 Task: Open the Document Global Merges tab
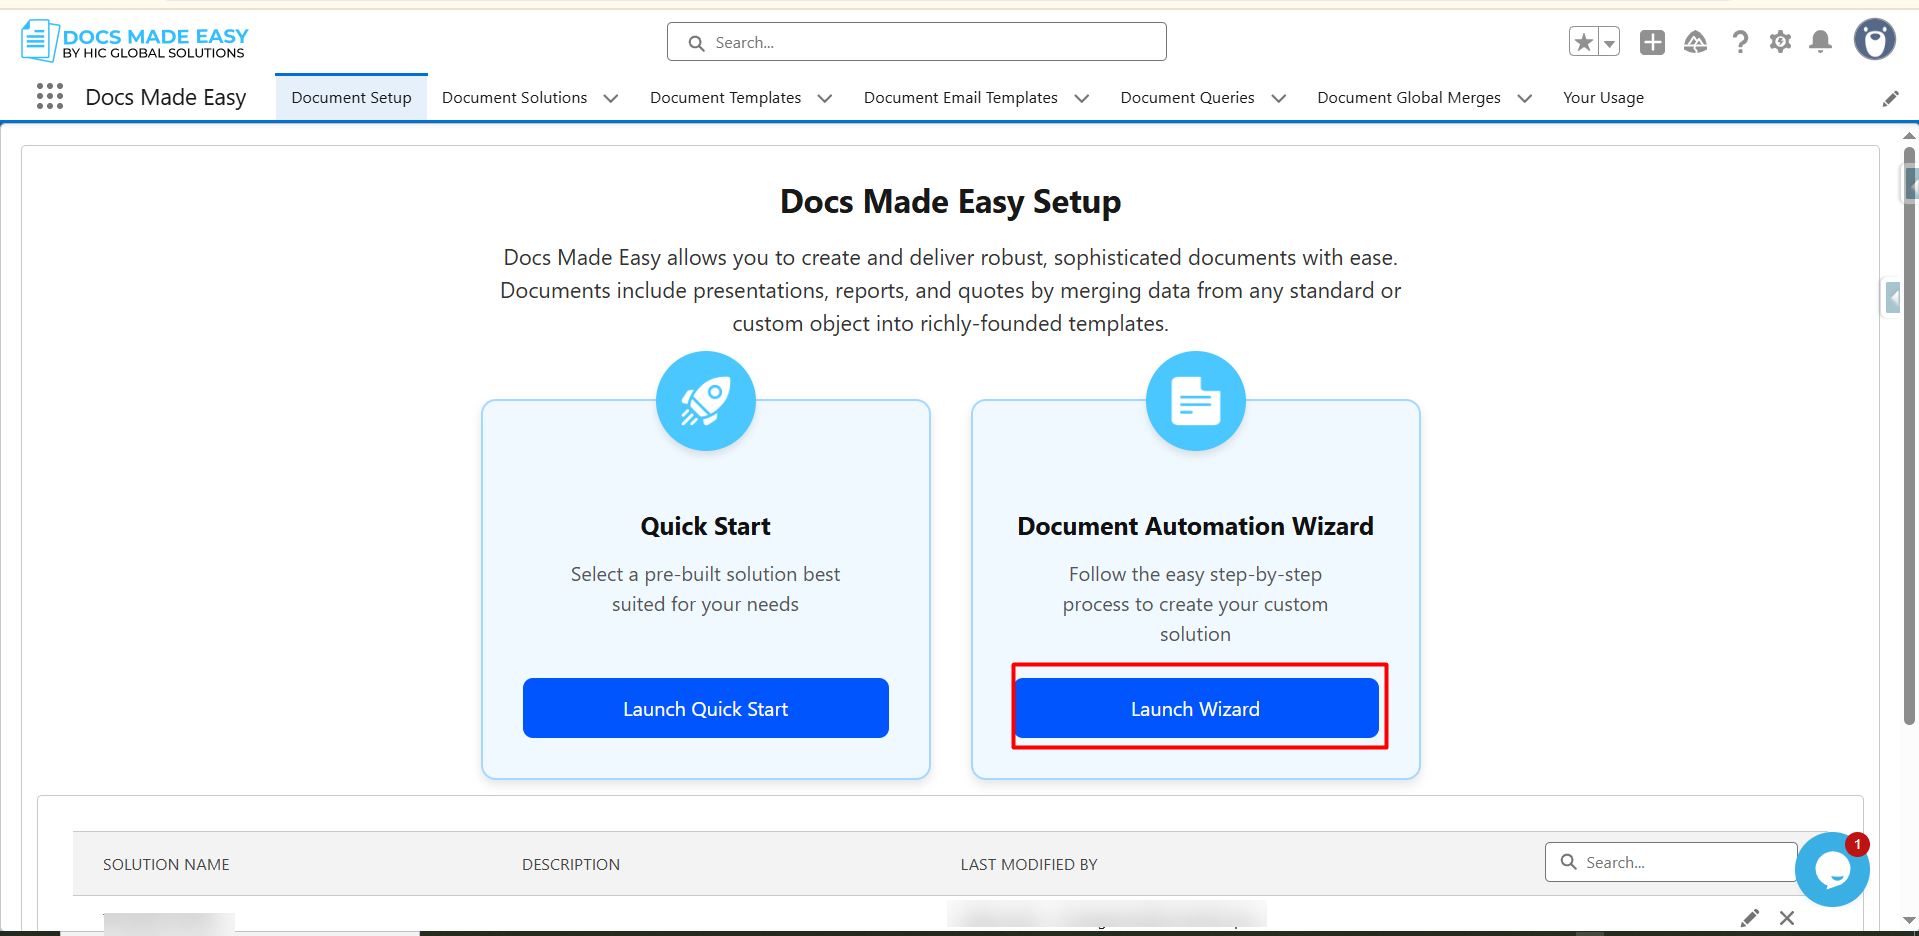[x=1408, y=97]
